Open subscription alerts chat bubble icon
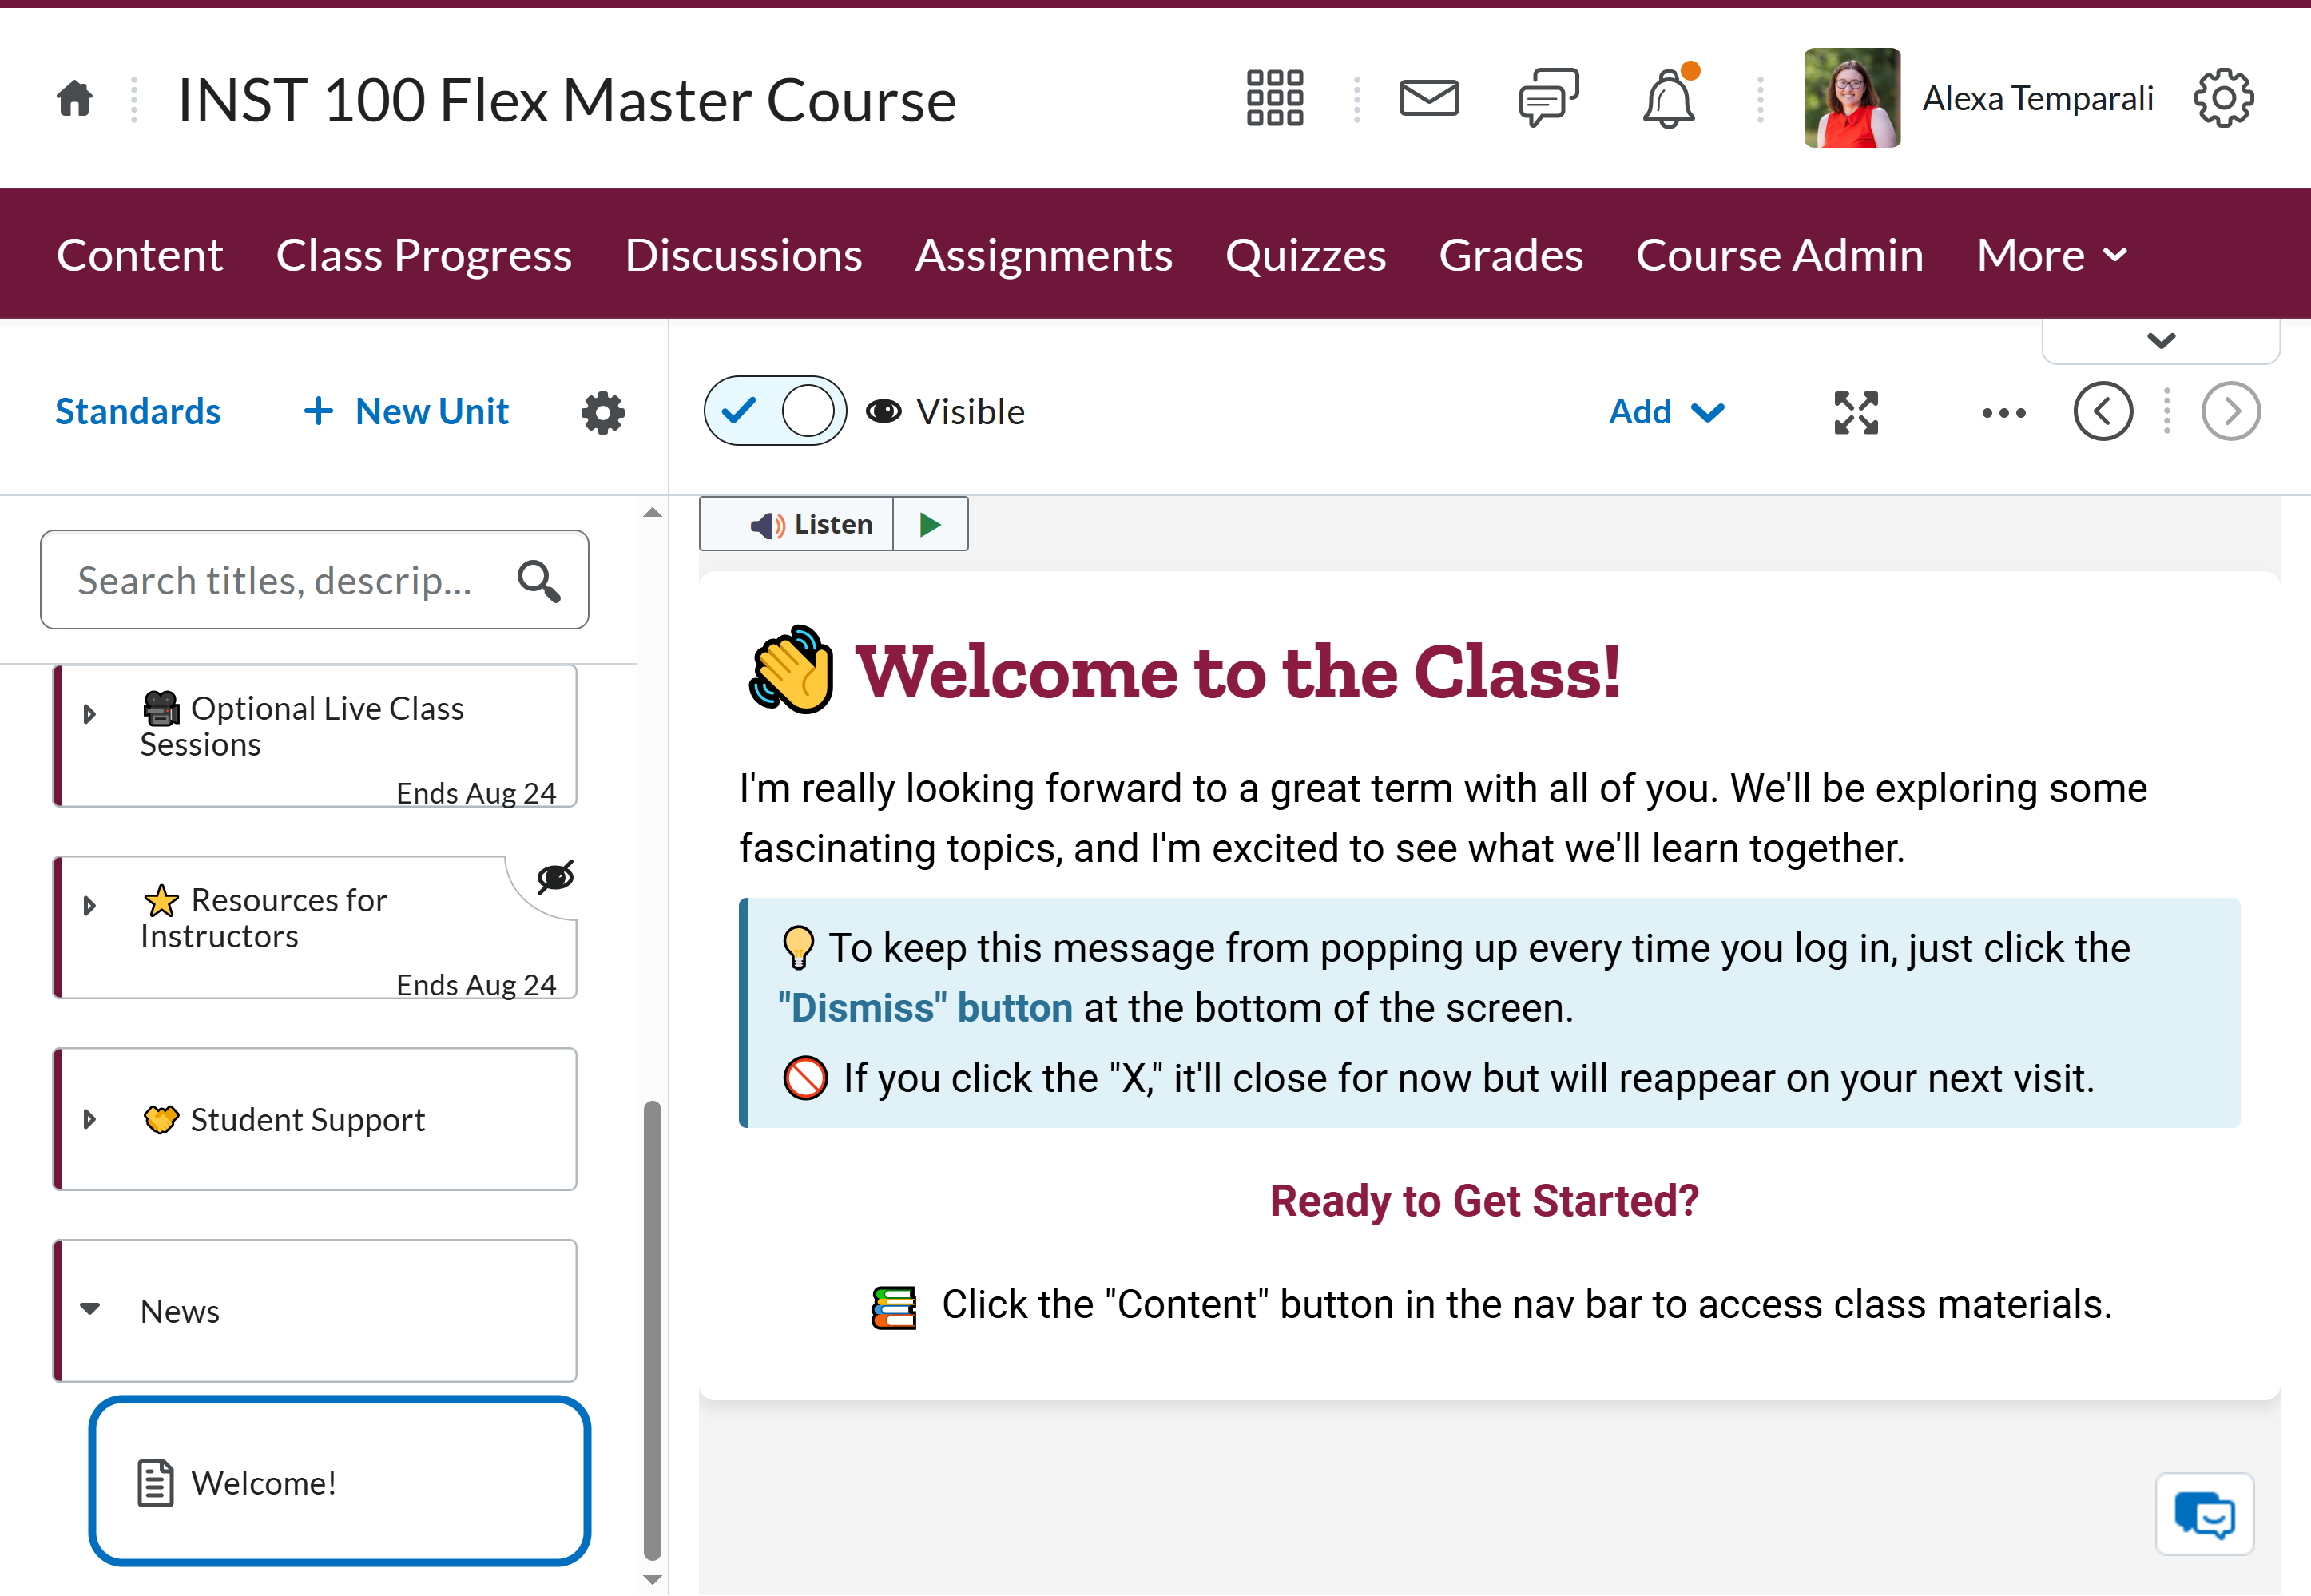This screenshot has width=2311, height=1596. tap(1548, 98)
